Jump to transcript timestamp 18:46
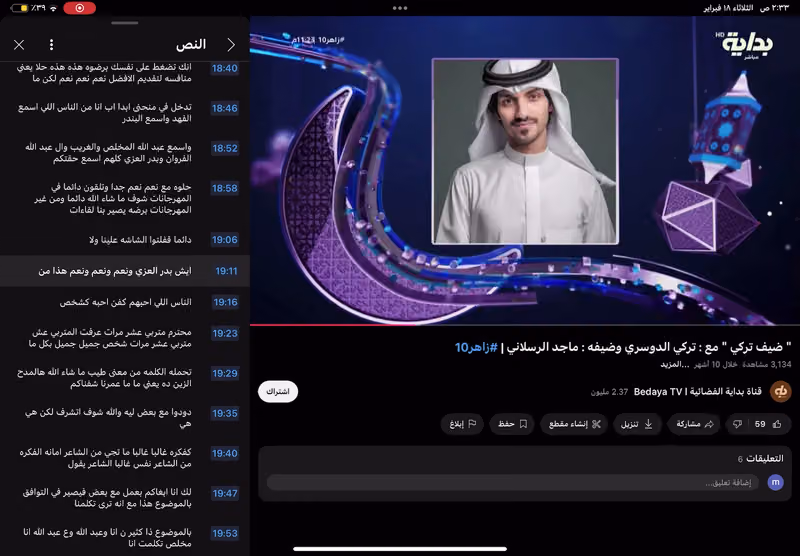The image size is (800, 556). tap(224, 108)
